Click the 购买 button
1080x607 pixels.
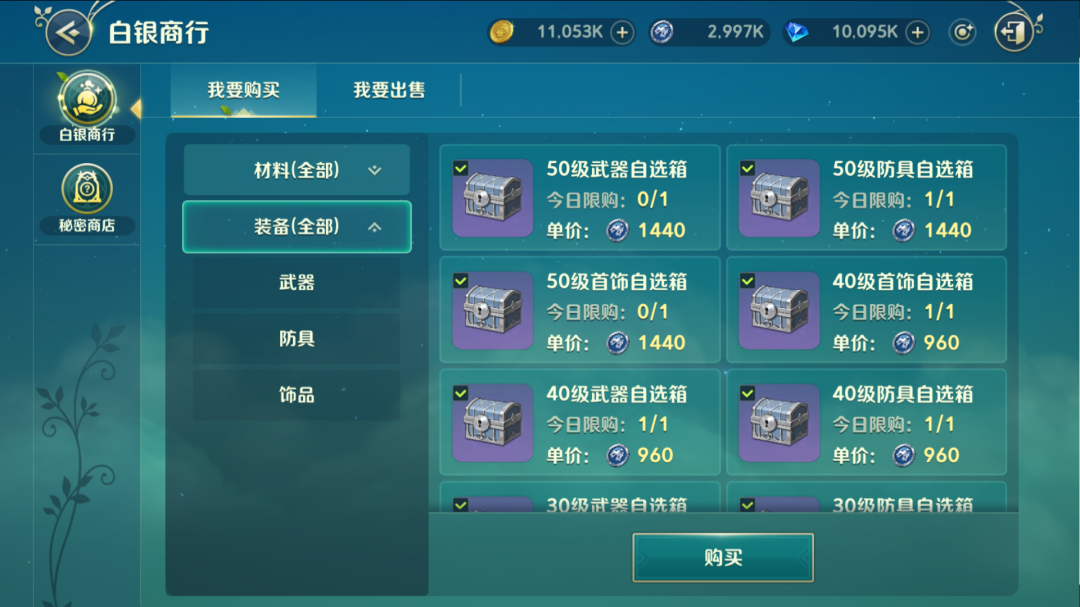tap(723, 557)
